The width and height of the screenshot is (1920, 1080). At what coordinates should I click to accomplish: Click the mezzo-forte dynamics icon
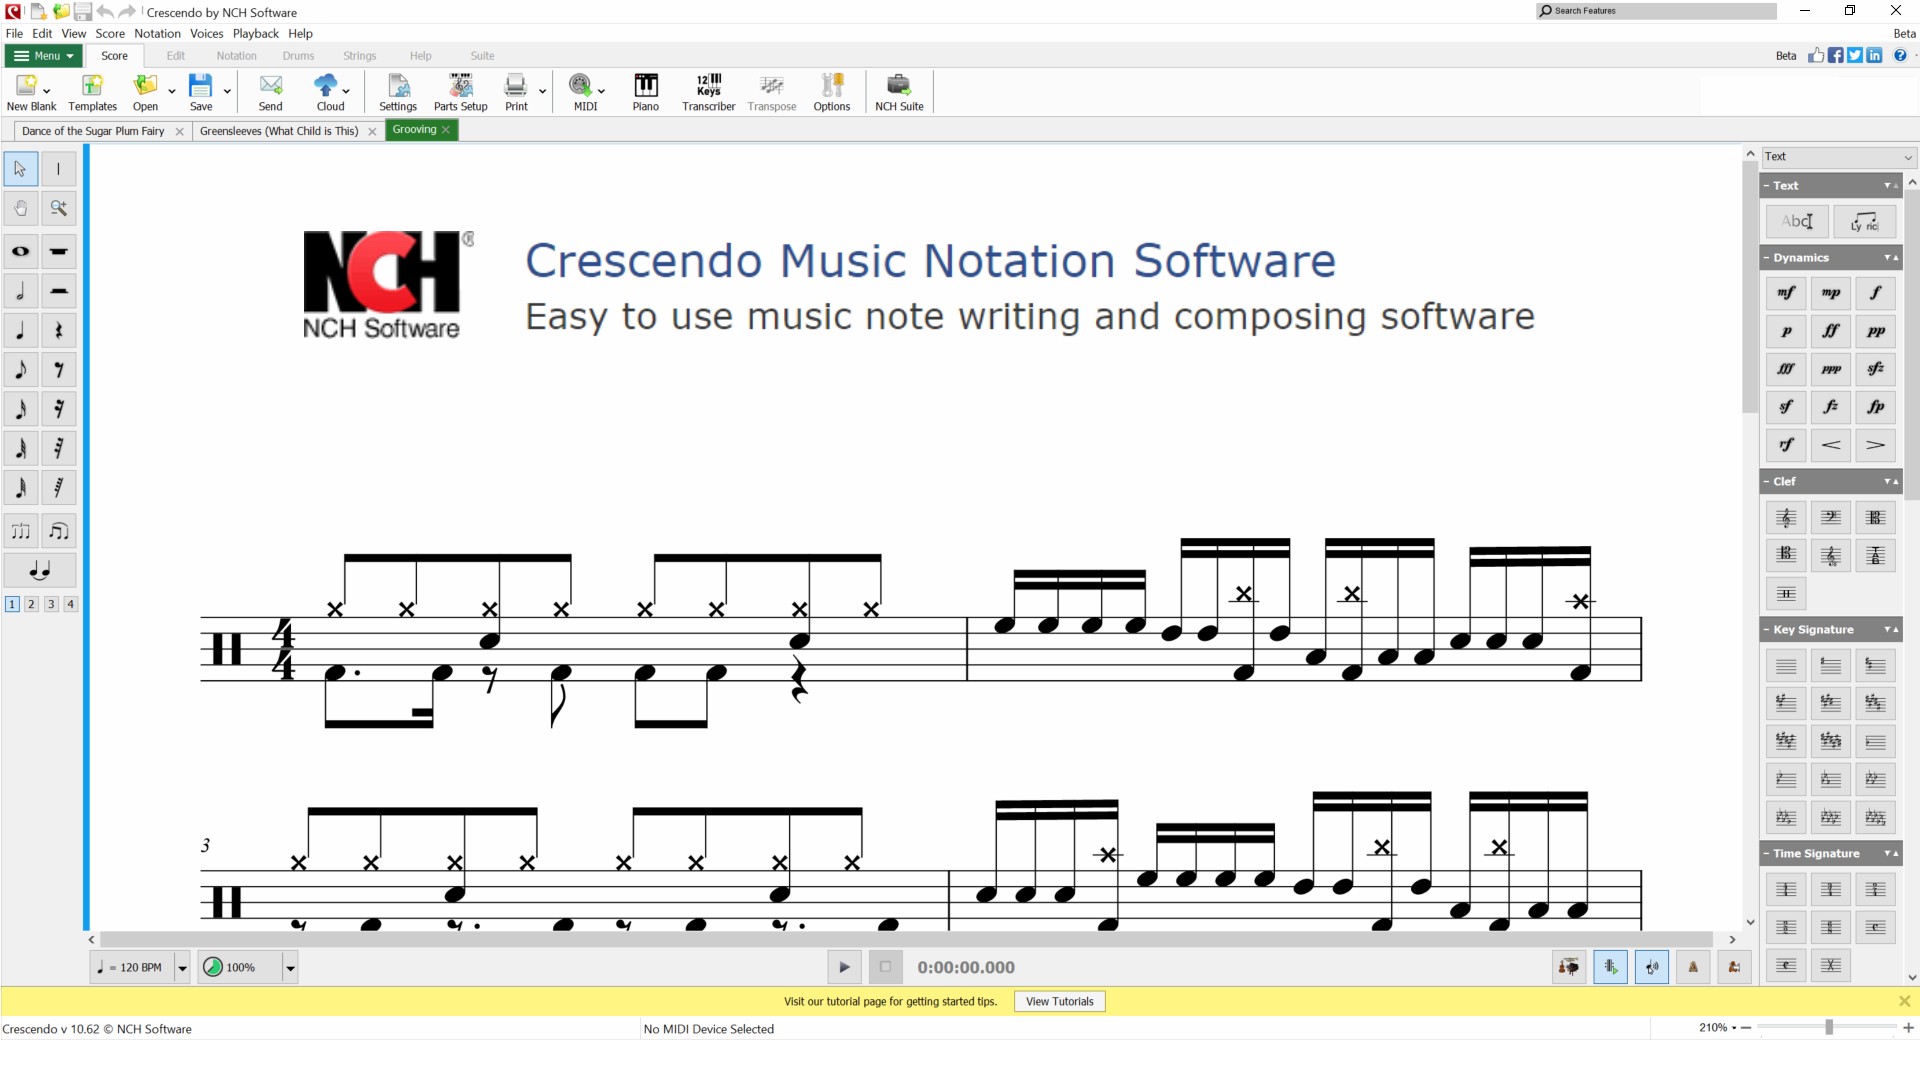click(1785, 293)
